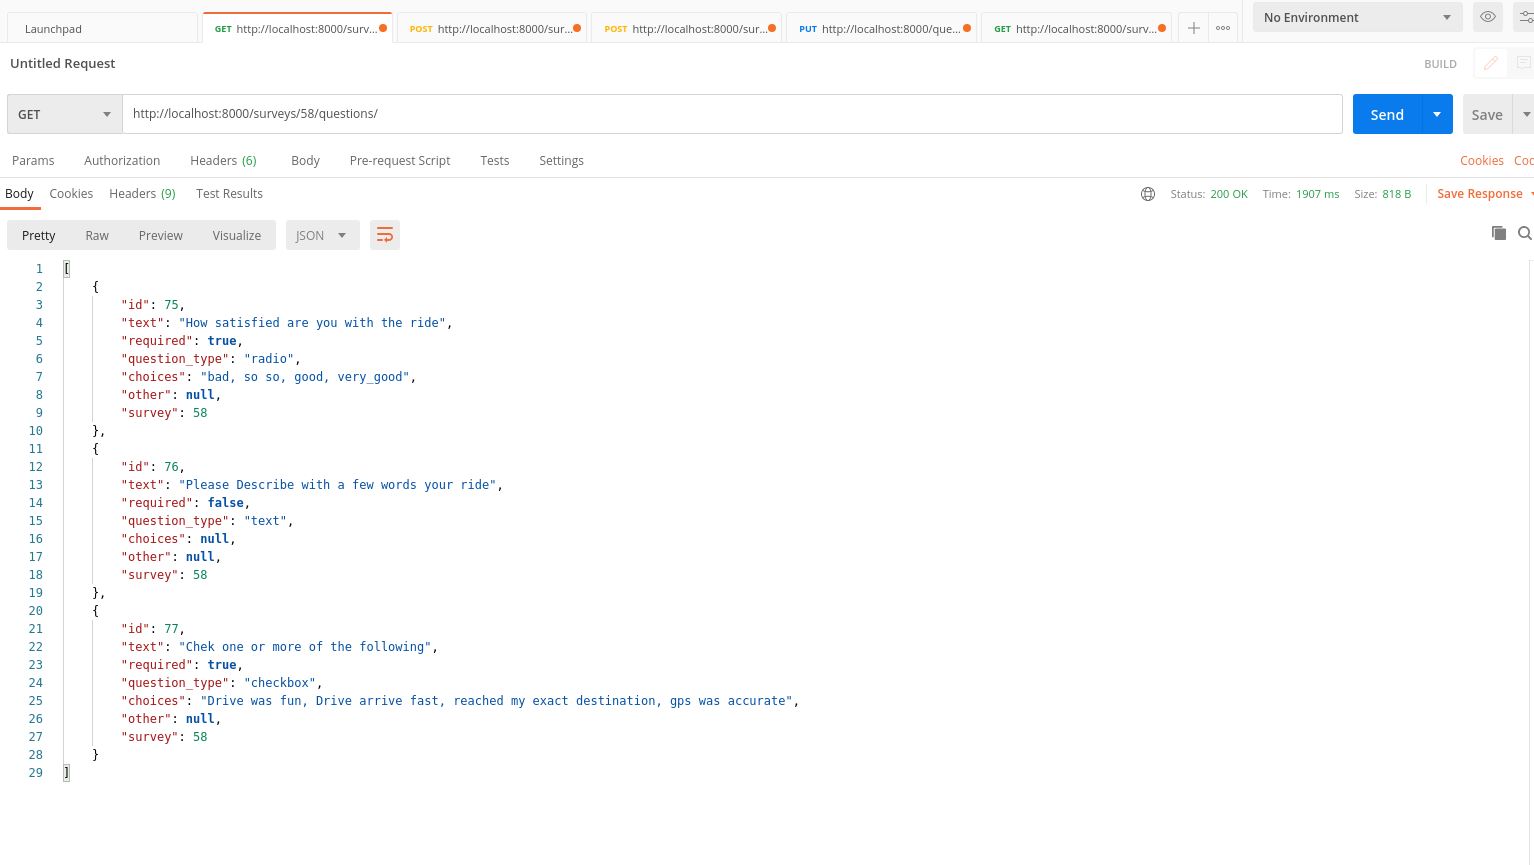Screen dimensions: 1534x865
Task: Change response format using the JSON dropdown
Action: pos(322,235)
